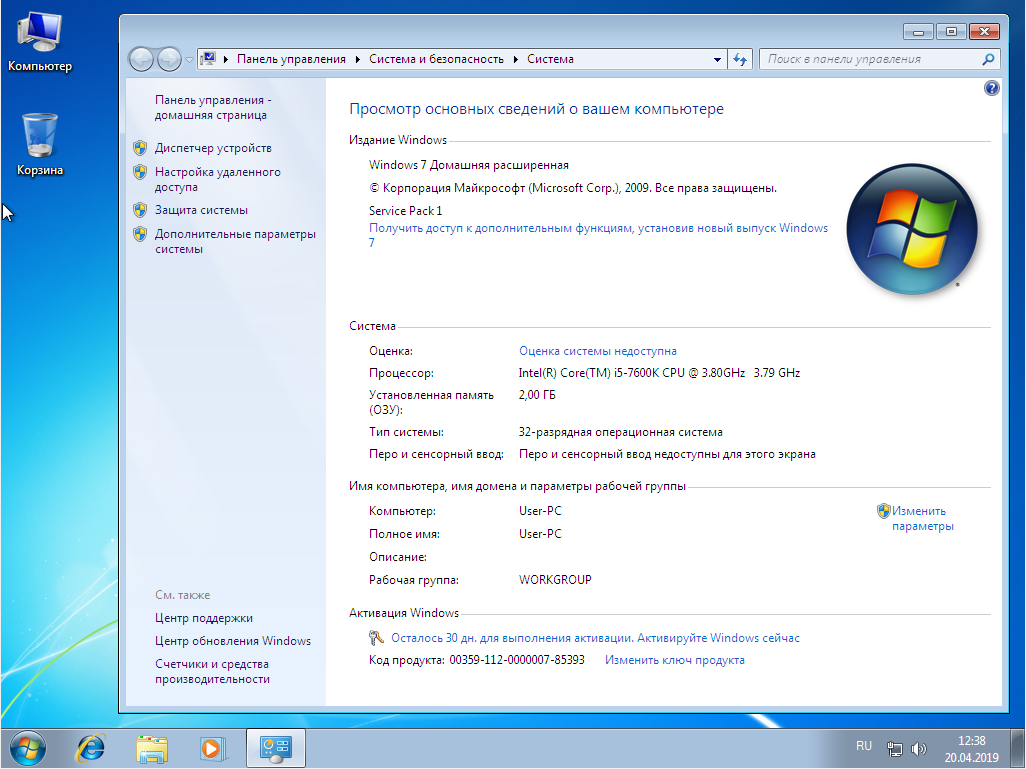
Task: Click the Back navigation arrow
Action: click(x=141, y=60)
